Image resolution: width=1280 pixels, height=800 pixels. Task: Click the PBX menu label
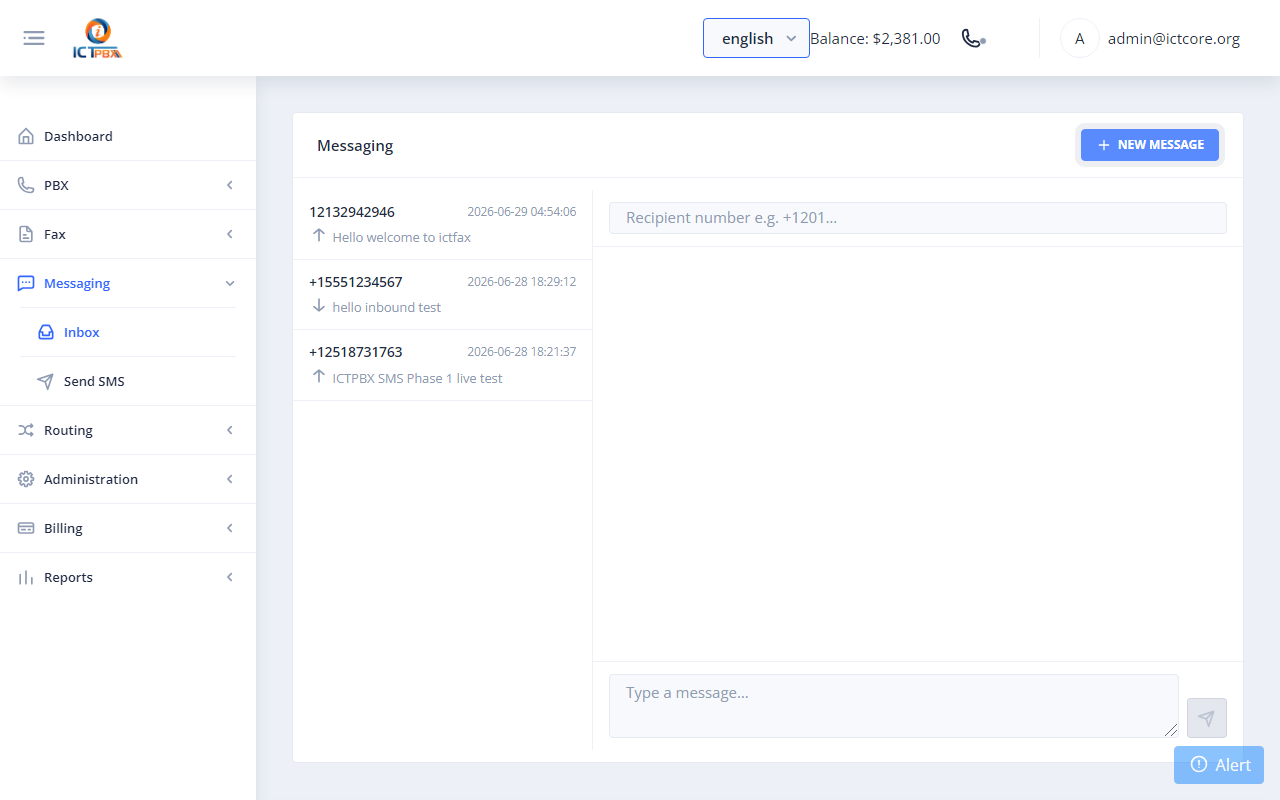pos(56,185)
